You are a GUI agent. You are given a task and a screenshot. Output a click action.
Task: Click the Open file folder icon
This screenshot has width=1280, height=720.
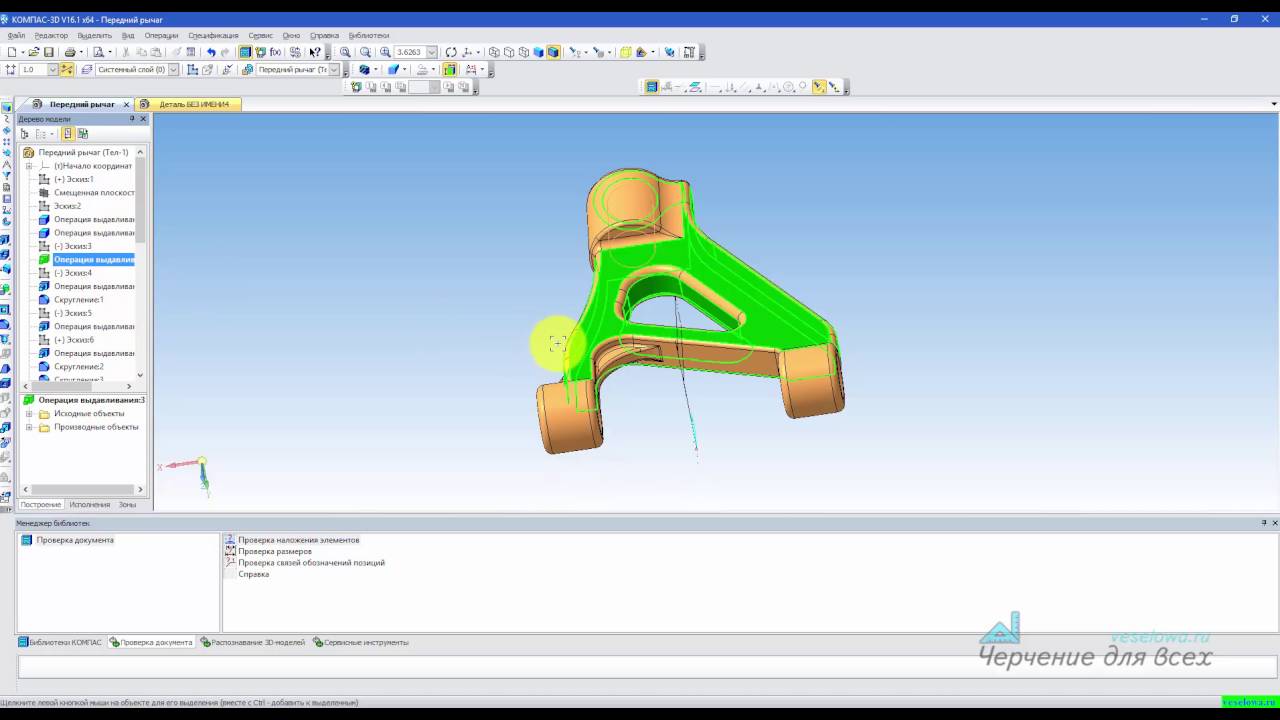(33, 52)
